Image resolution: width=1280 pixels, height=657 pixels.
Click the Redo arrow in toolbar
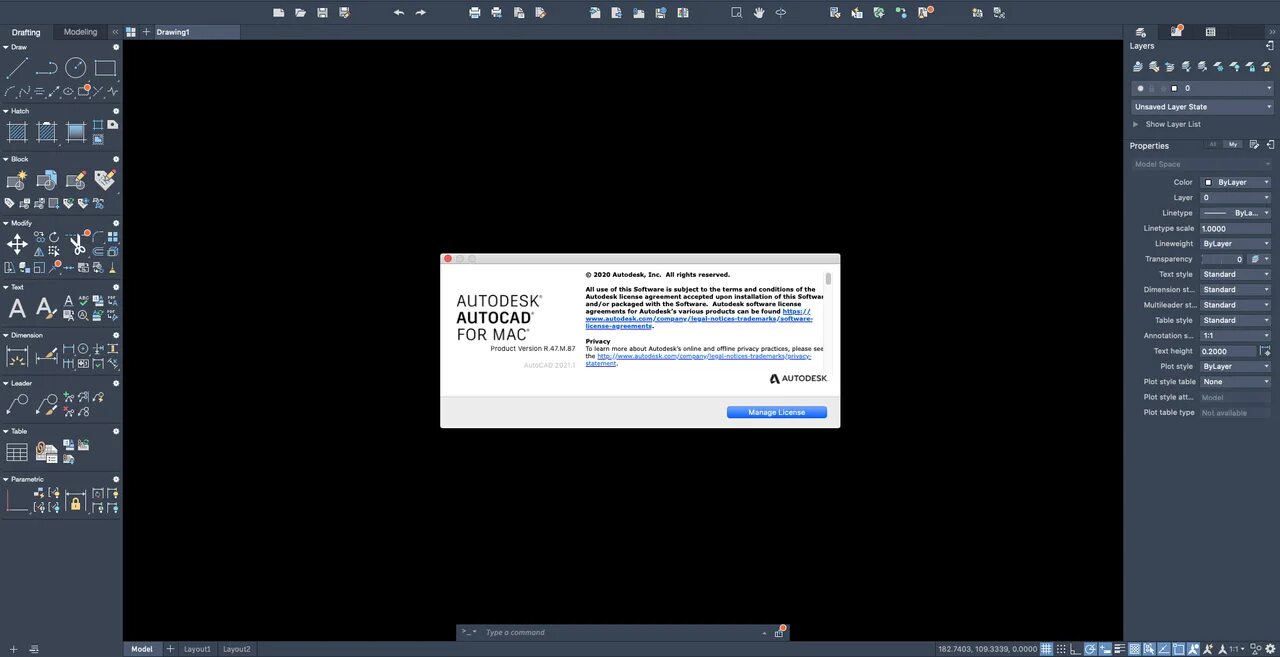(x=420, y=13)
